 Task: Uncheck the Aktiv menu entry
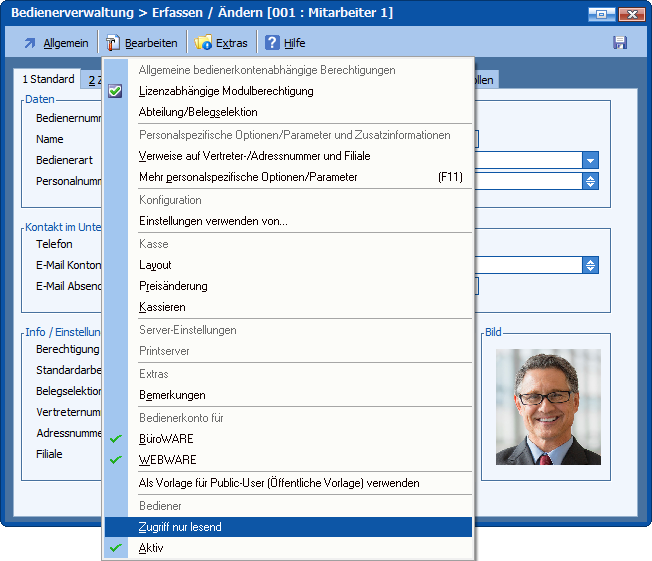click(151, 548)
